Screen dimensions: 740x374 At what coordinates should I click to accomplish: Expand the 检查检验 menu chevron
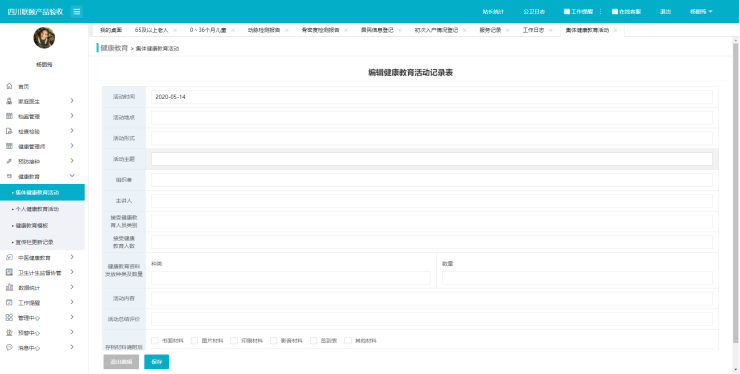(x=72, y=131)
